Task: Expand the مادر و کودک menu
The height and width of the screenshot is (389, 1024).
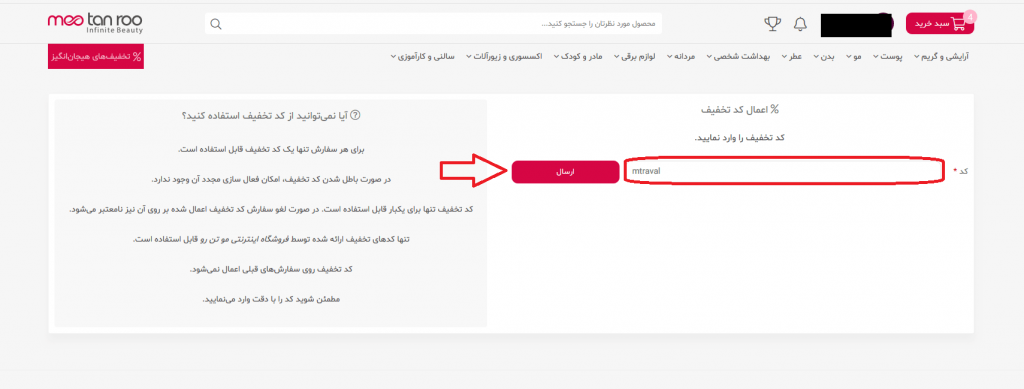Action: coord(578,57)
